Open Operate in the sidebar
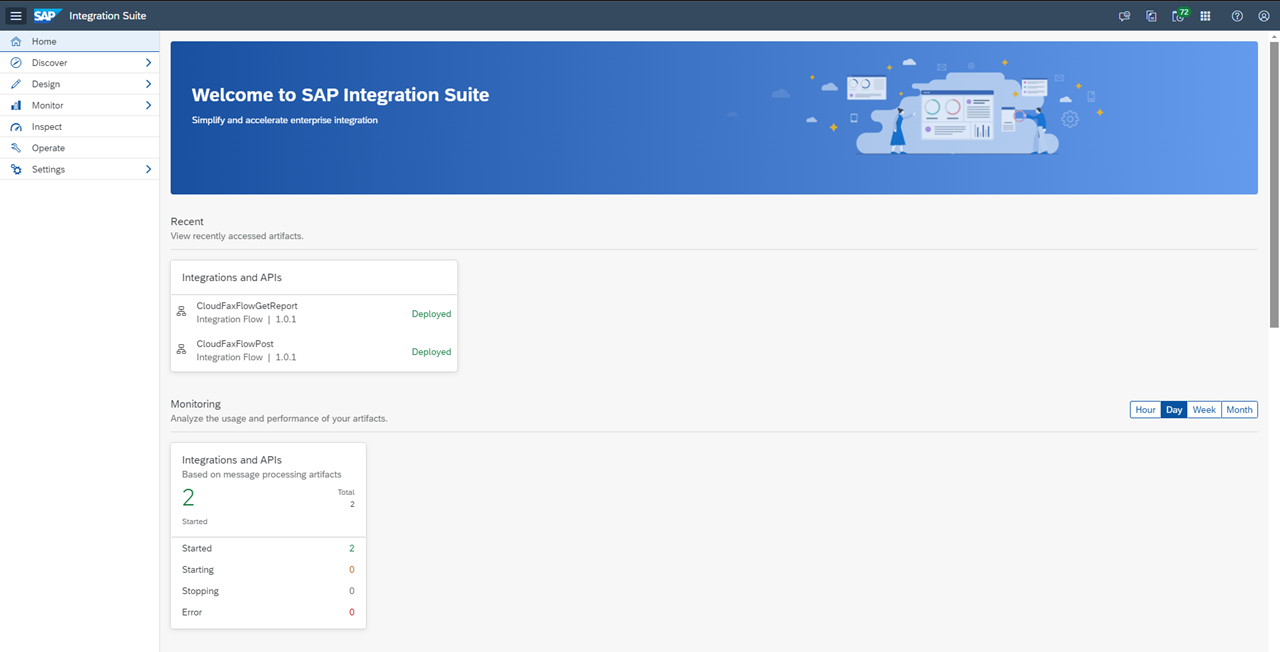 tap(48, 148)
